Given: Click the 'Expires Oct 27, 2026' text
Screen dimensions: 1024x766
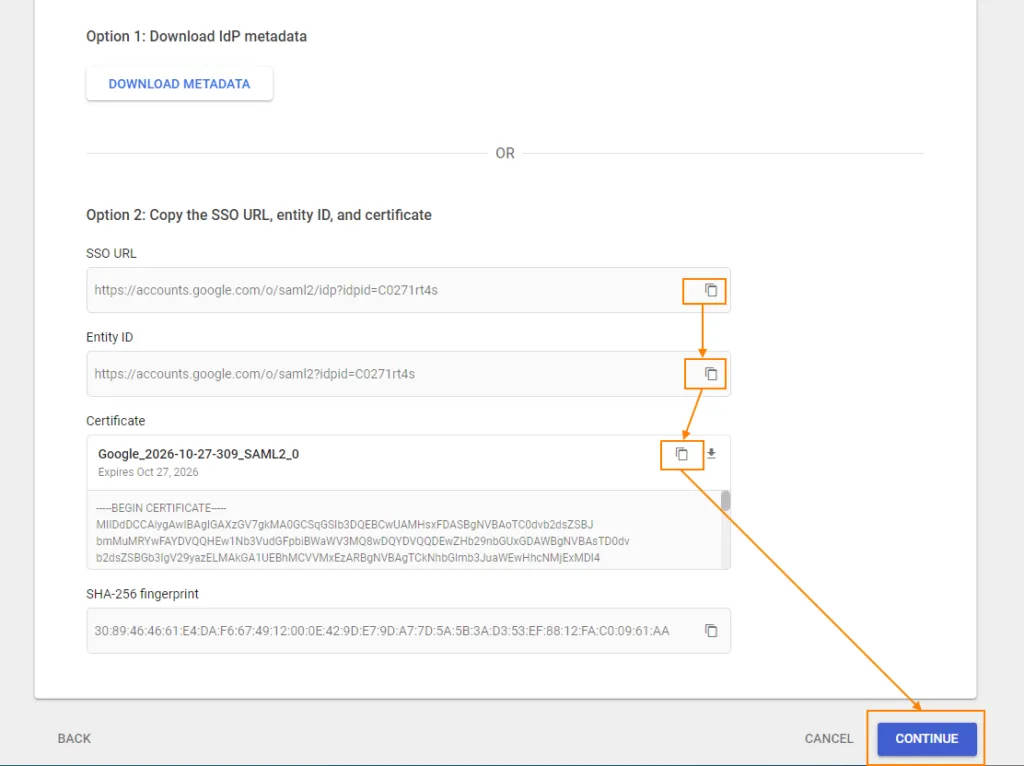Looking at the screenshot, I should click(x=148, y=472).
